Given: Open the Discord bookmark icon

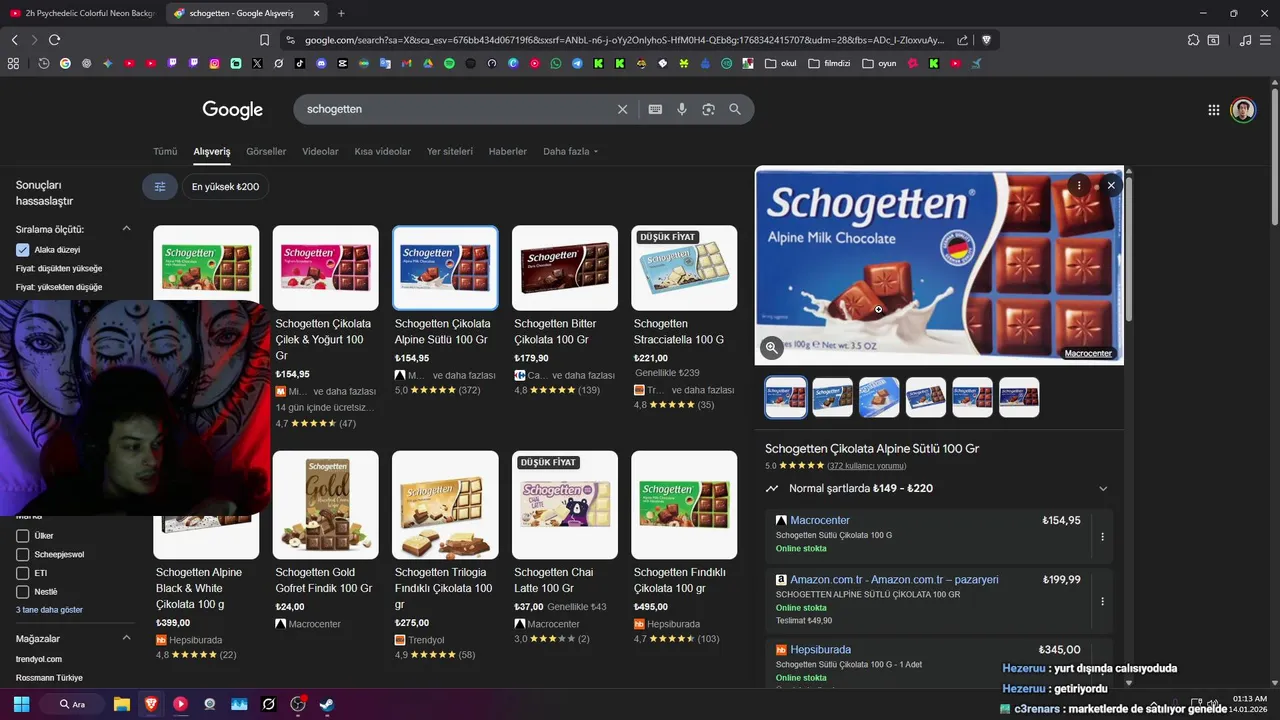Looking at the screenshot, I should pos(321,64).
